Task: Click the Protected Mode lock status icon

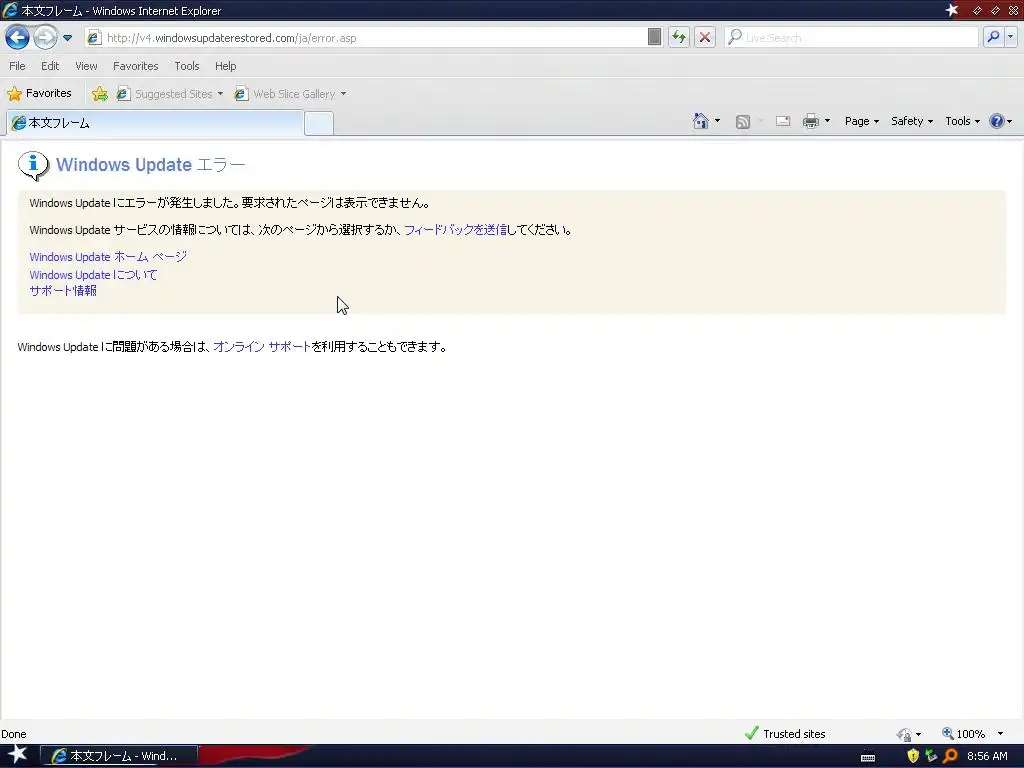Action: (904, 734)
